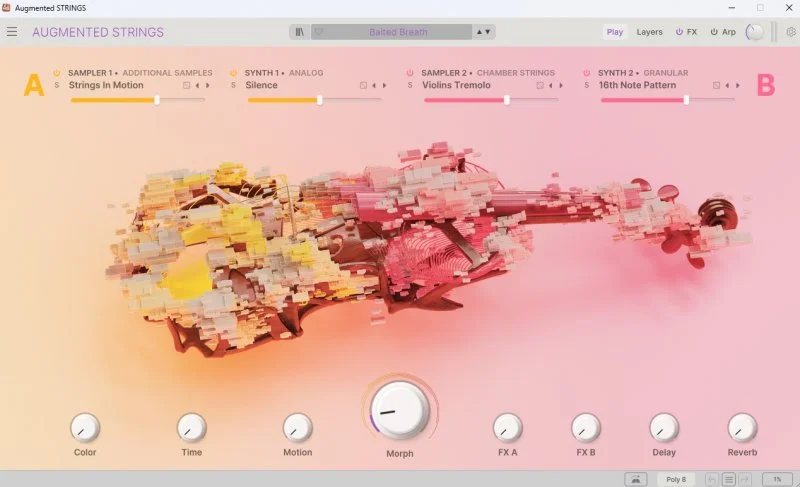
Task: Switch to the Play tab
Action: 614,32
